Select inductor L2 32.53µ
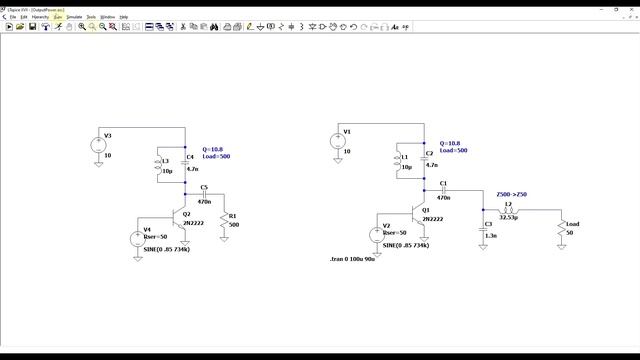This screenshot has width=640, height=360. pos(508,211)
